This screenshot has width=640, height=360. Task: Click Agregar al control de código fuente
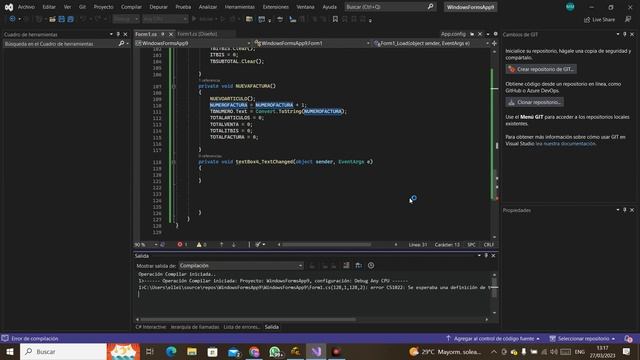[x=493, y=339]
